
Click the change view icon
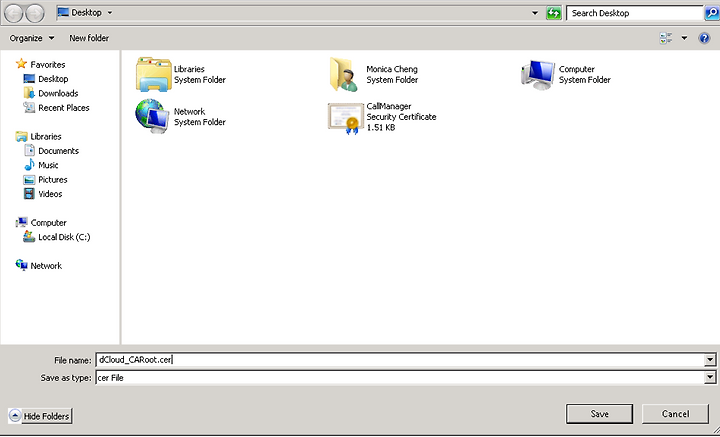666,38
